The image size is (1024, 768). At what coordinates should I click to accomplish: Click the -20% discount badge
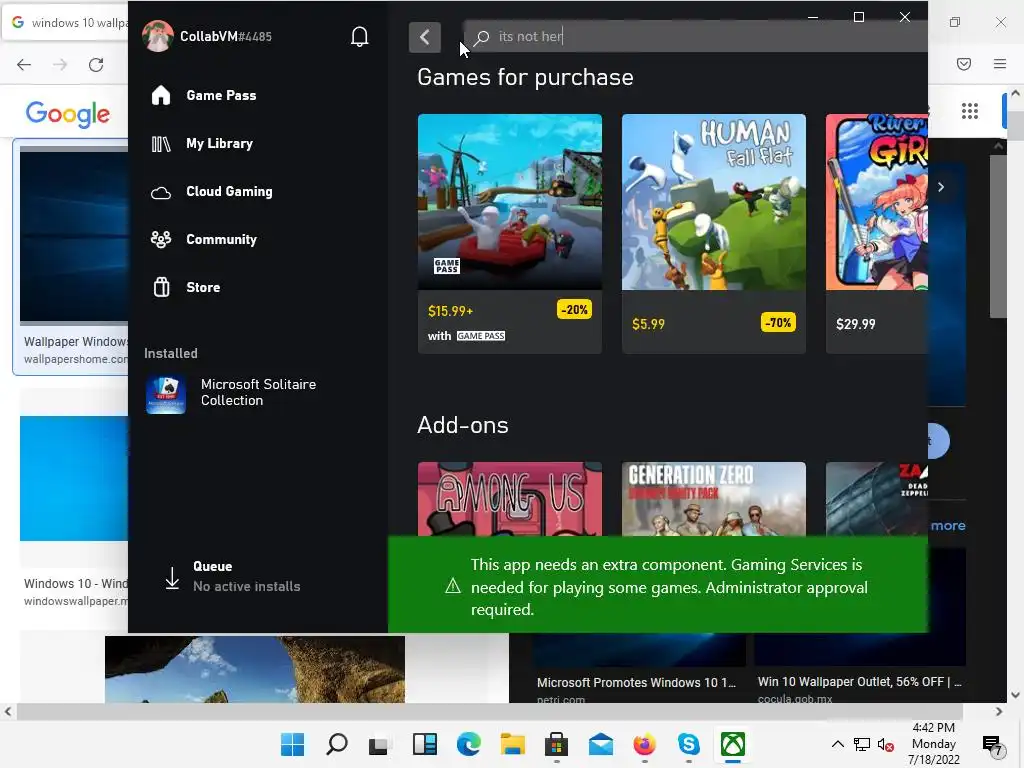click(574, 310)
